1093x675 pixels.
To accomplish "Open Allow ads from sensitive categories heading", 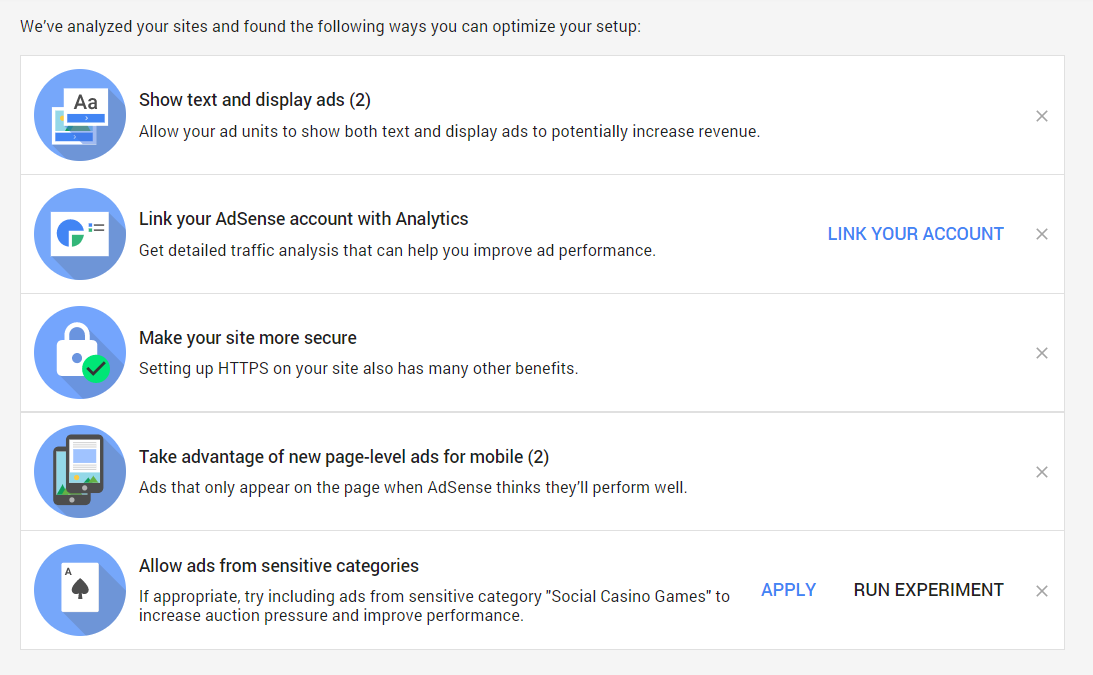I will 279,566.
